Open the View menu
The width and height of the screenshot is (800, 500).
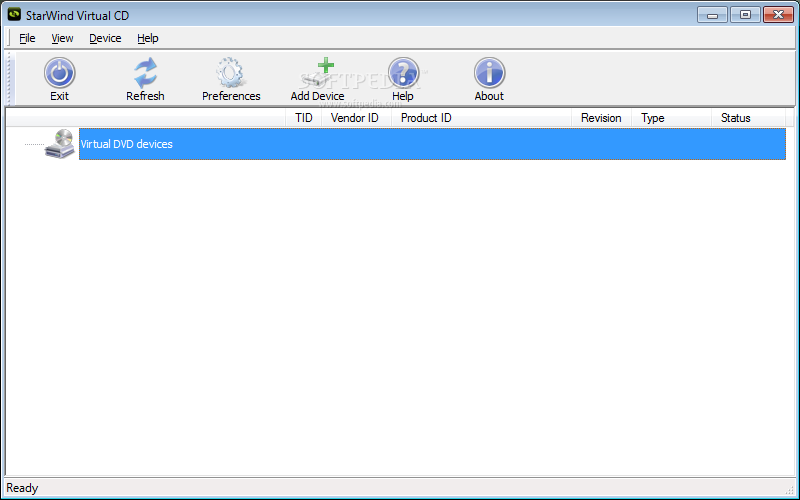point(62,38)
